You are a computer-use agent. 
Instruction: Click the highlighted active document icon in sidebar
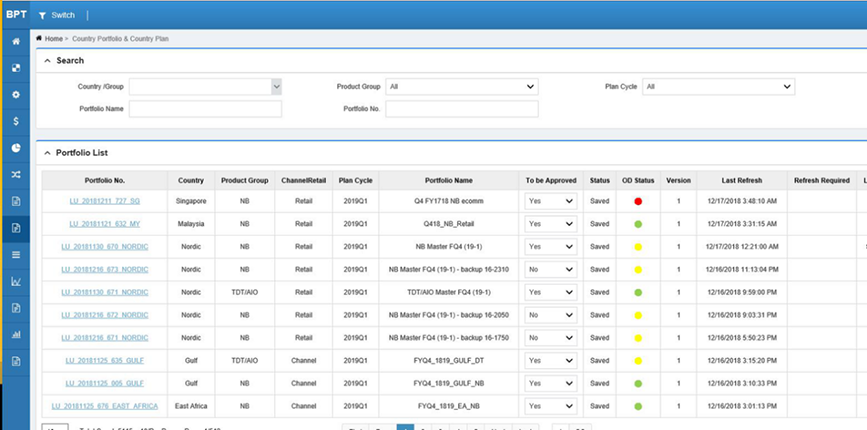coord(16,228)
